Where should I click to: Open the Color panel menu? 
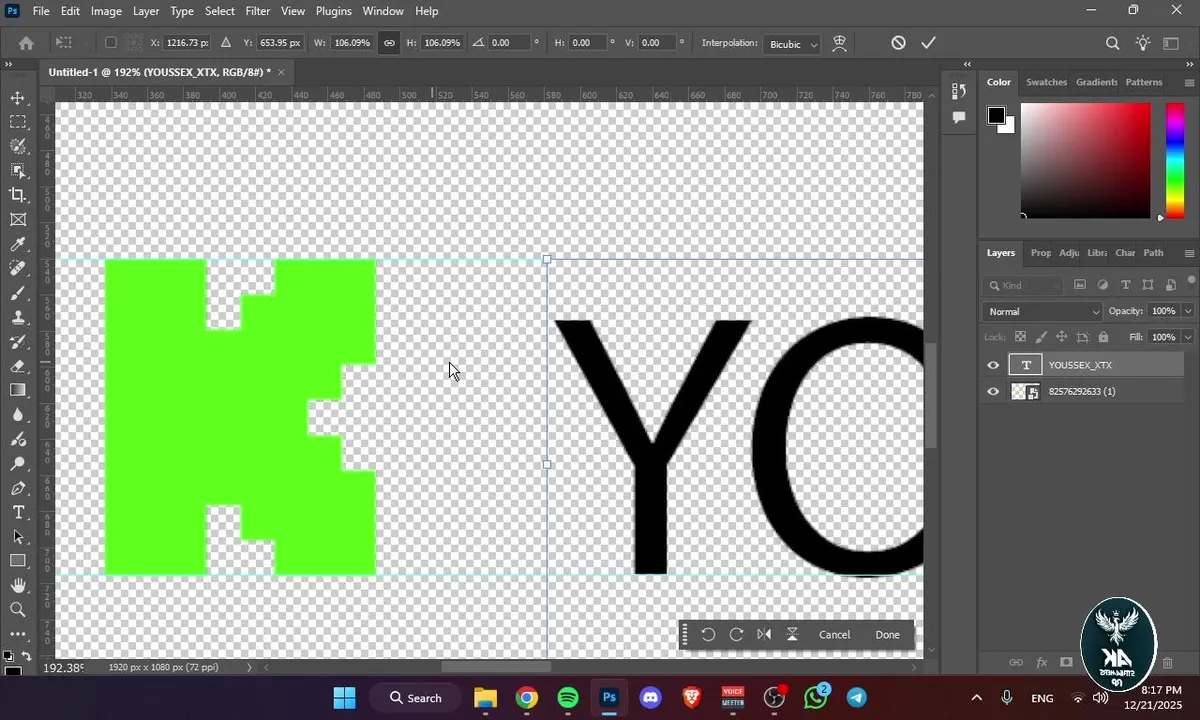pyautogui.click(x=1189, y=82)
